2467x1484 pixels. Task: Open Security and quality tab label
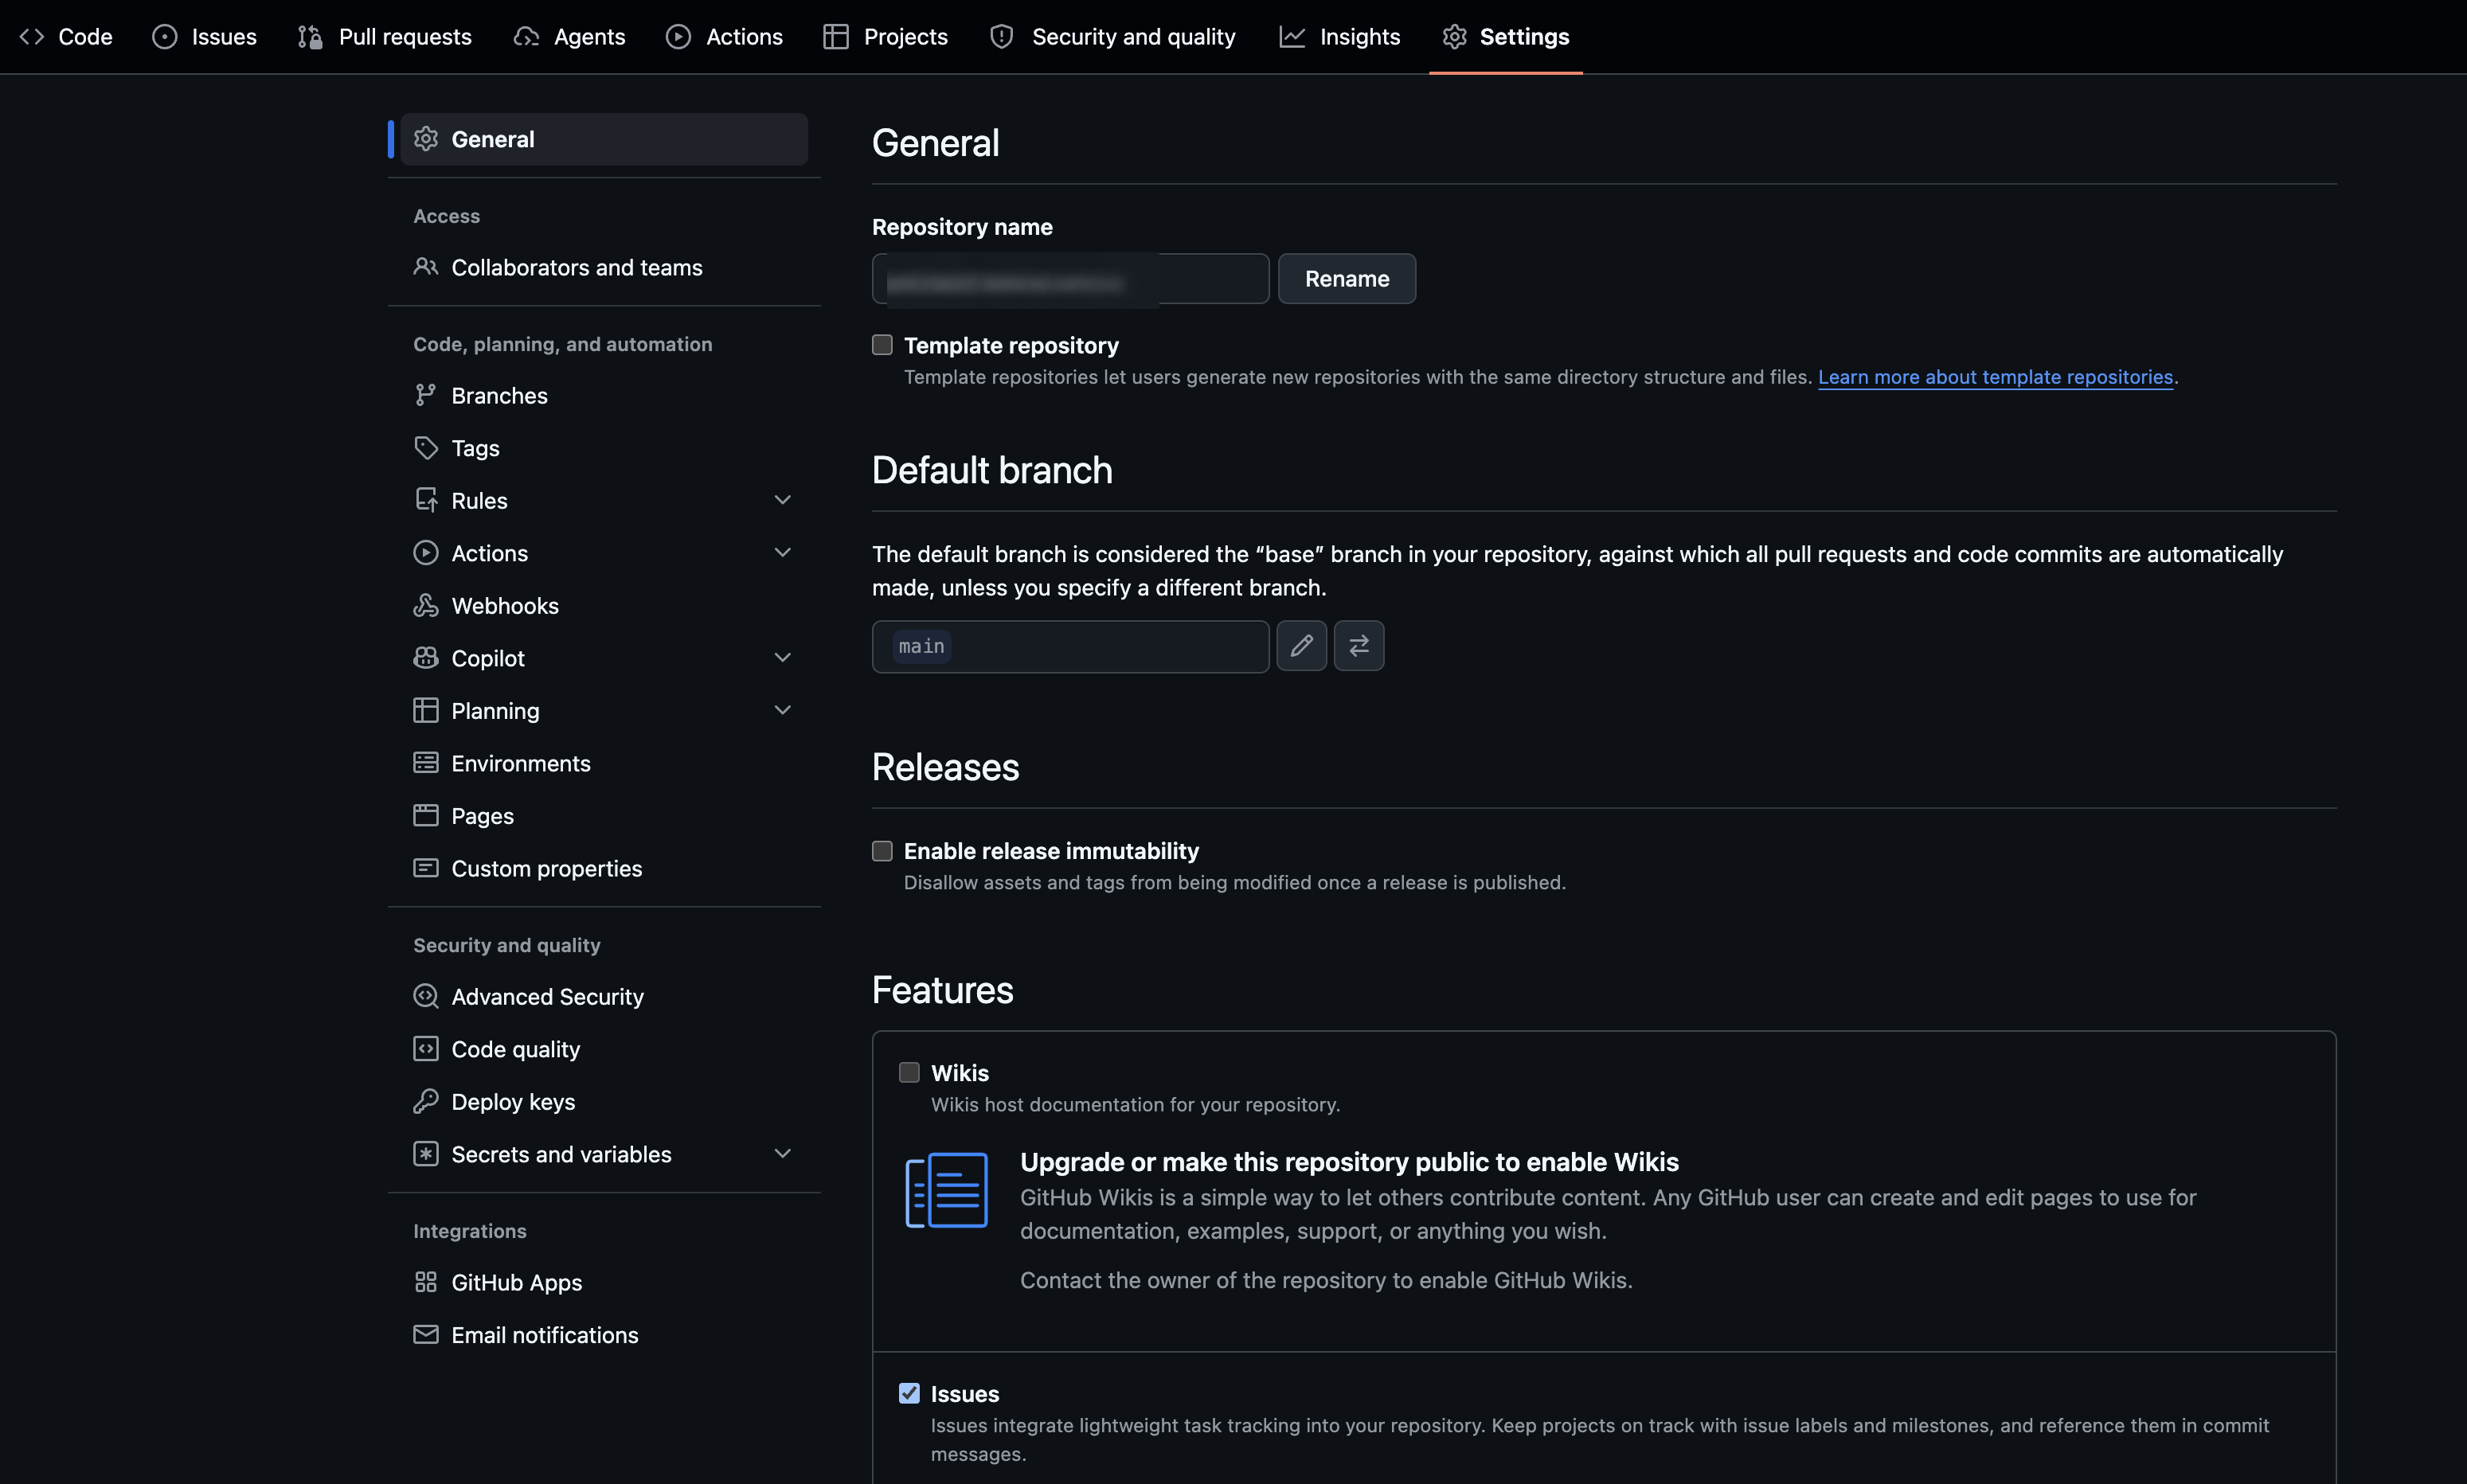click(x=1133, y=37)
